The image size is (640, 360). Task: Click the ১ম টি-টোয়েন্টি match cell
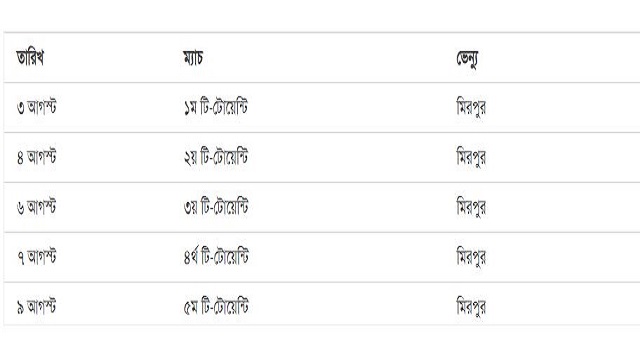(x=216, y=107)
